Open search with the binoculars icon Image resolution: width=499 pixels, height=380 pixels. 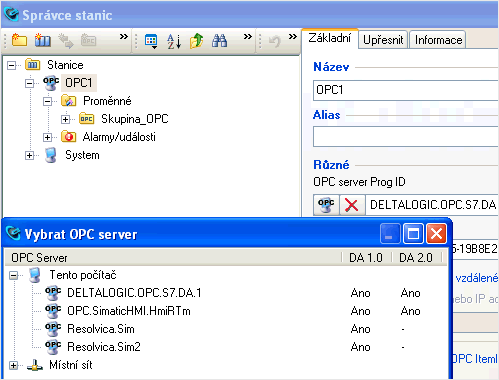[219, 41]
